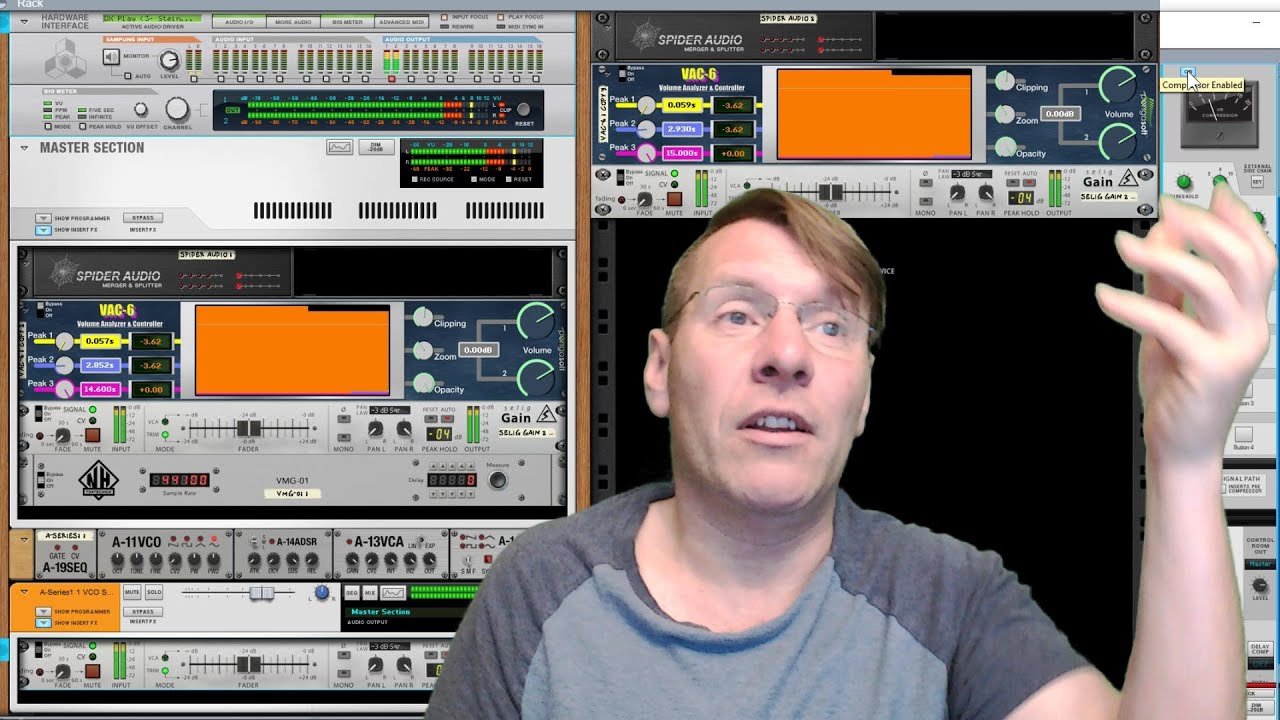The image size is (1280, 720).
Task: Click Pan L knob on left Selig Gain
Action: pyautogui.click(x=375, y=430)
